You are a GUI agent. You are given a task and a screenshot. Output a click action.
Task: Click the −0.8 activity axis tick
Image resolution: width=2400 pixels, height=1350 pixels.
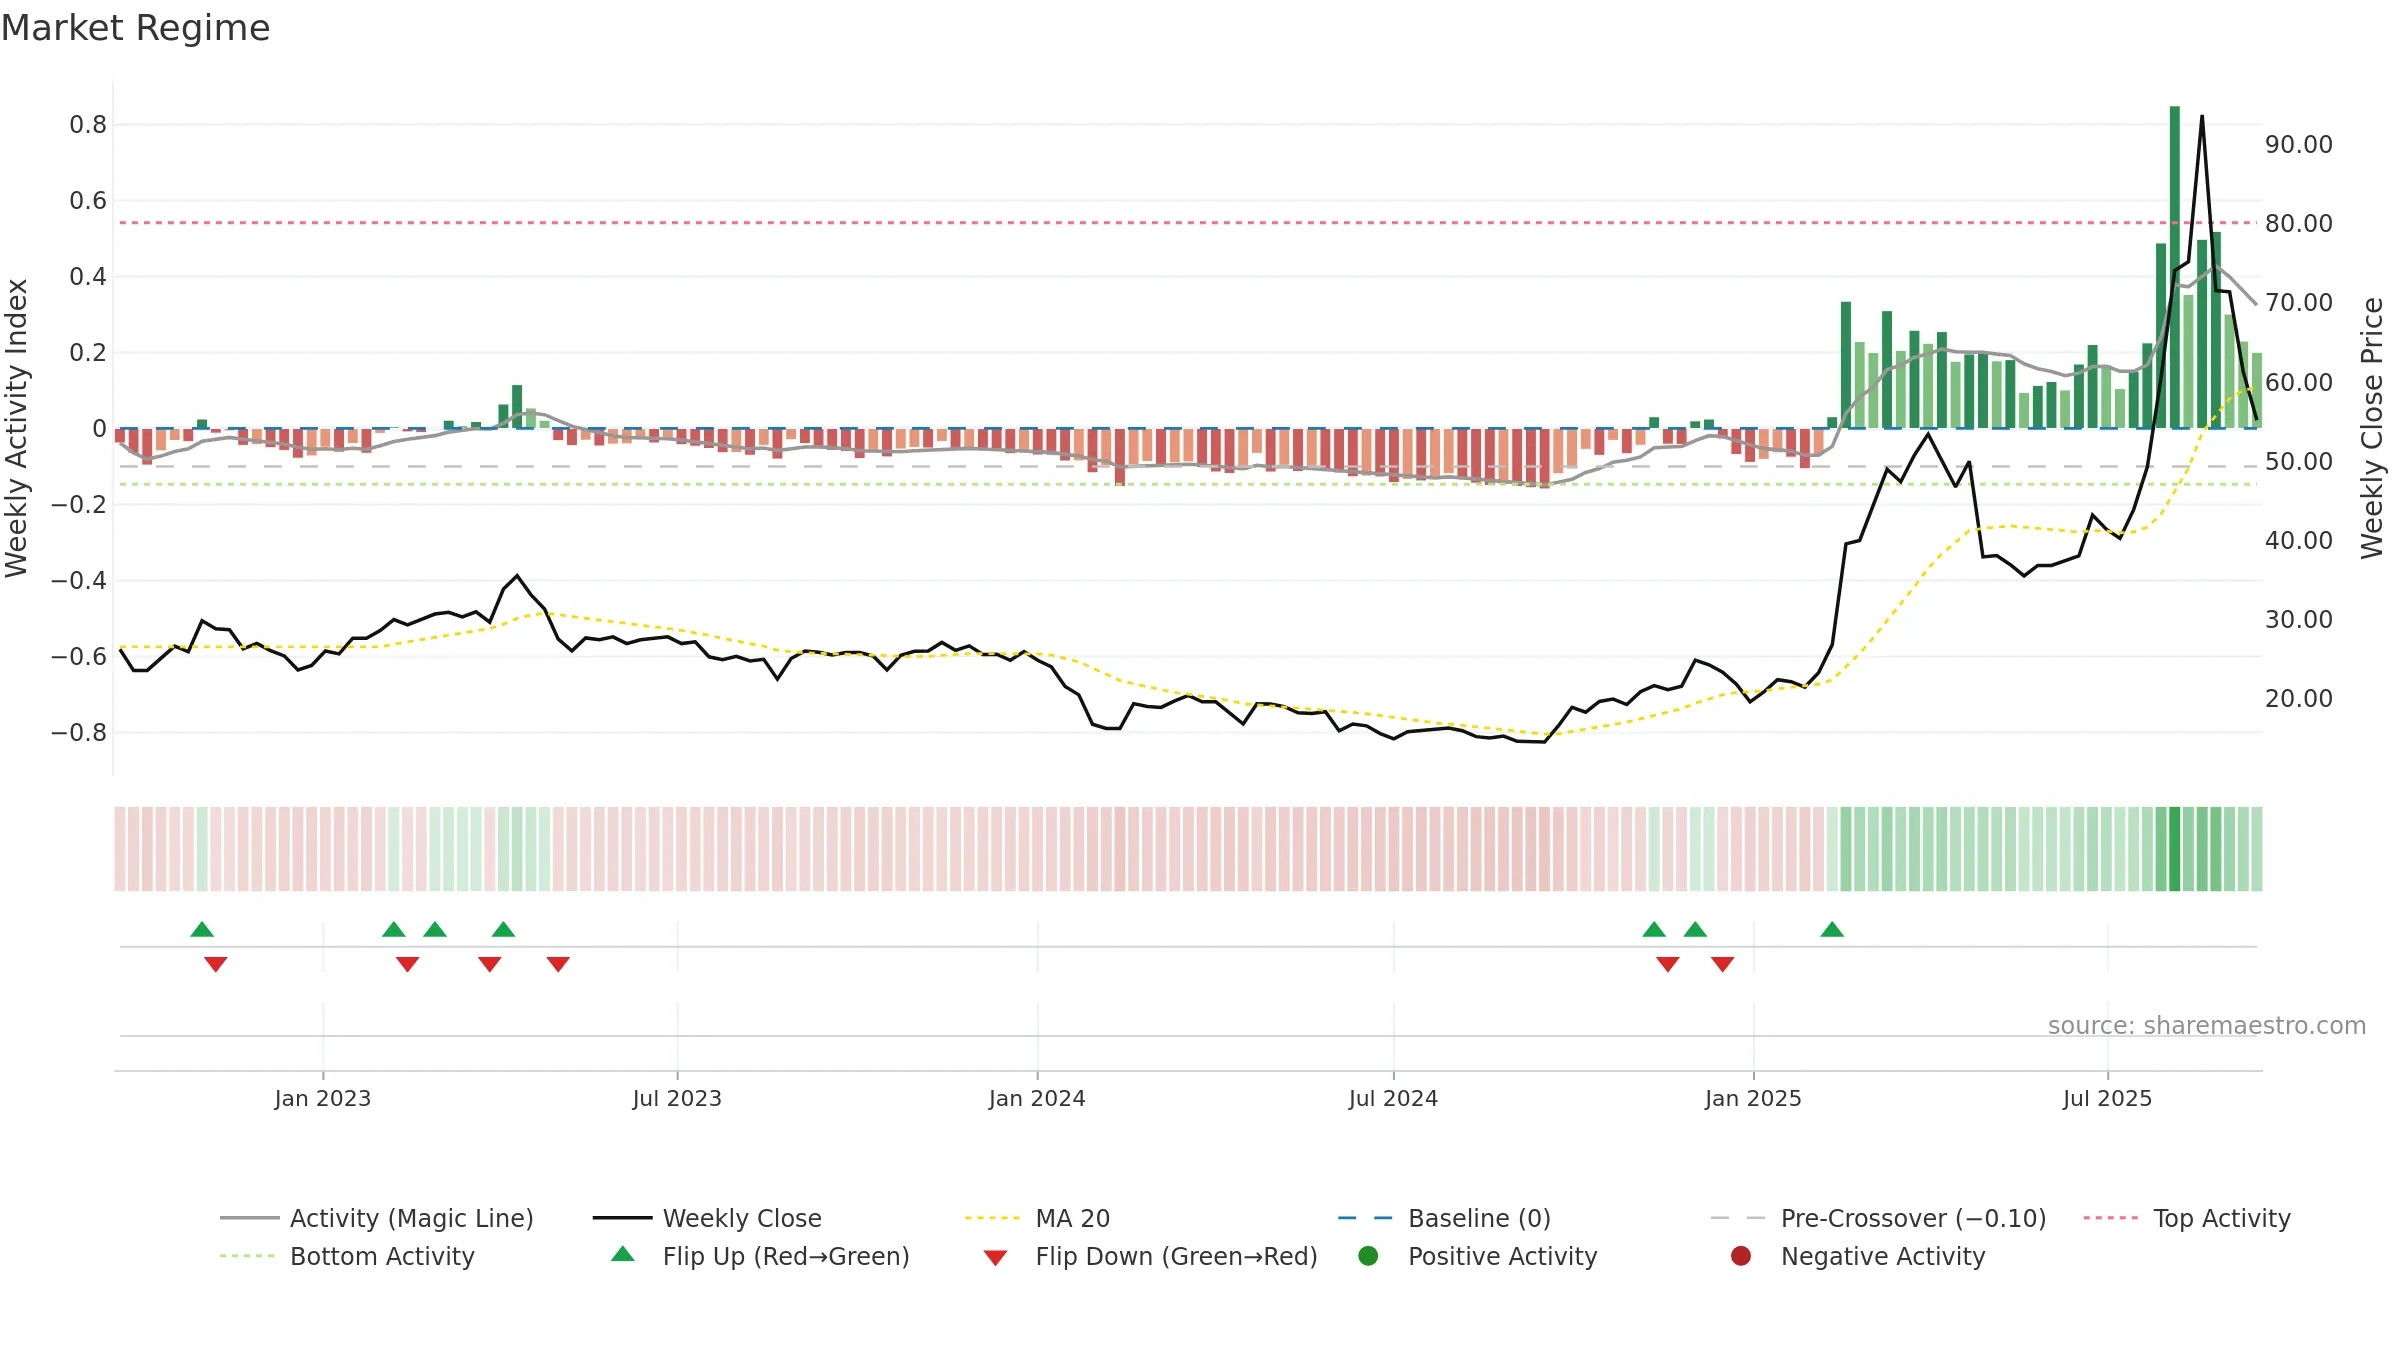79,732
